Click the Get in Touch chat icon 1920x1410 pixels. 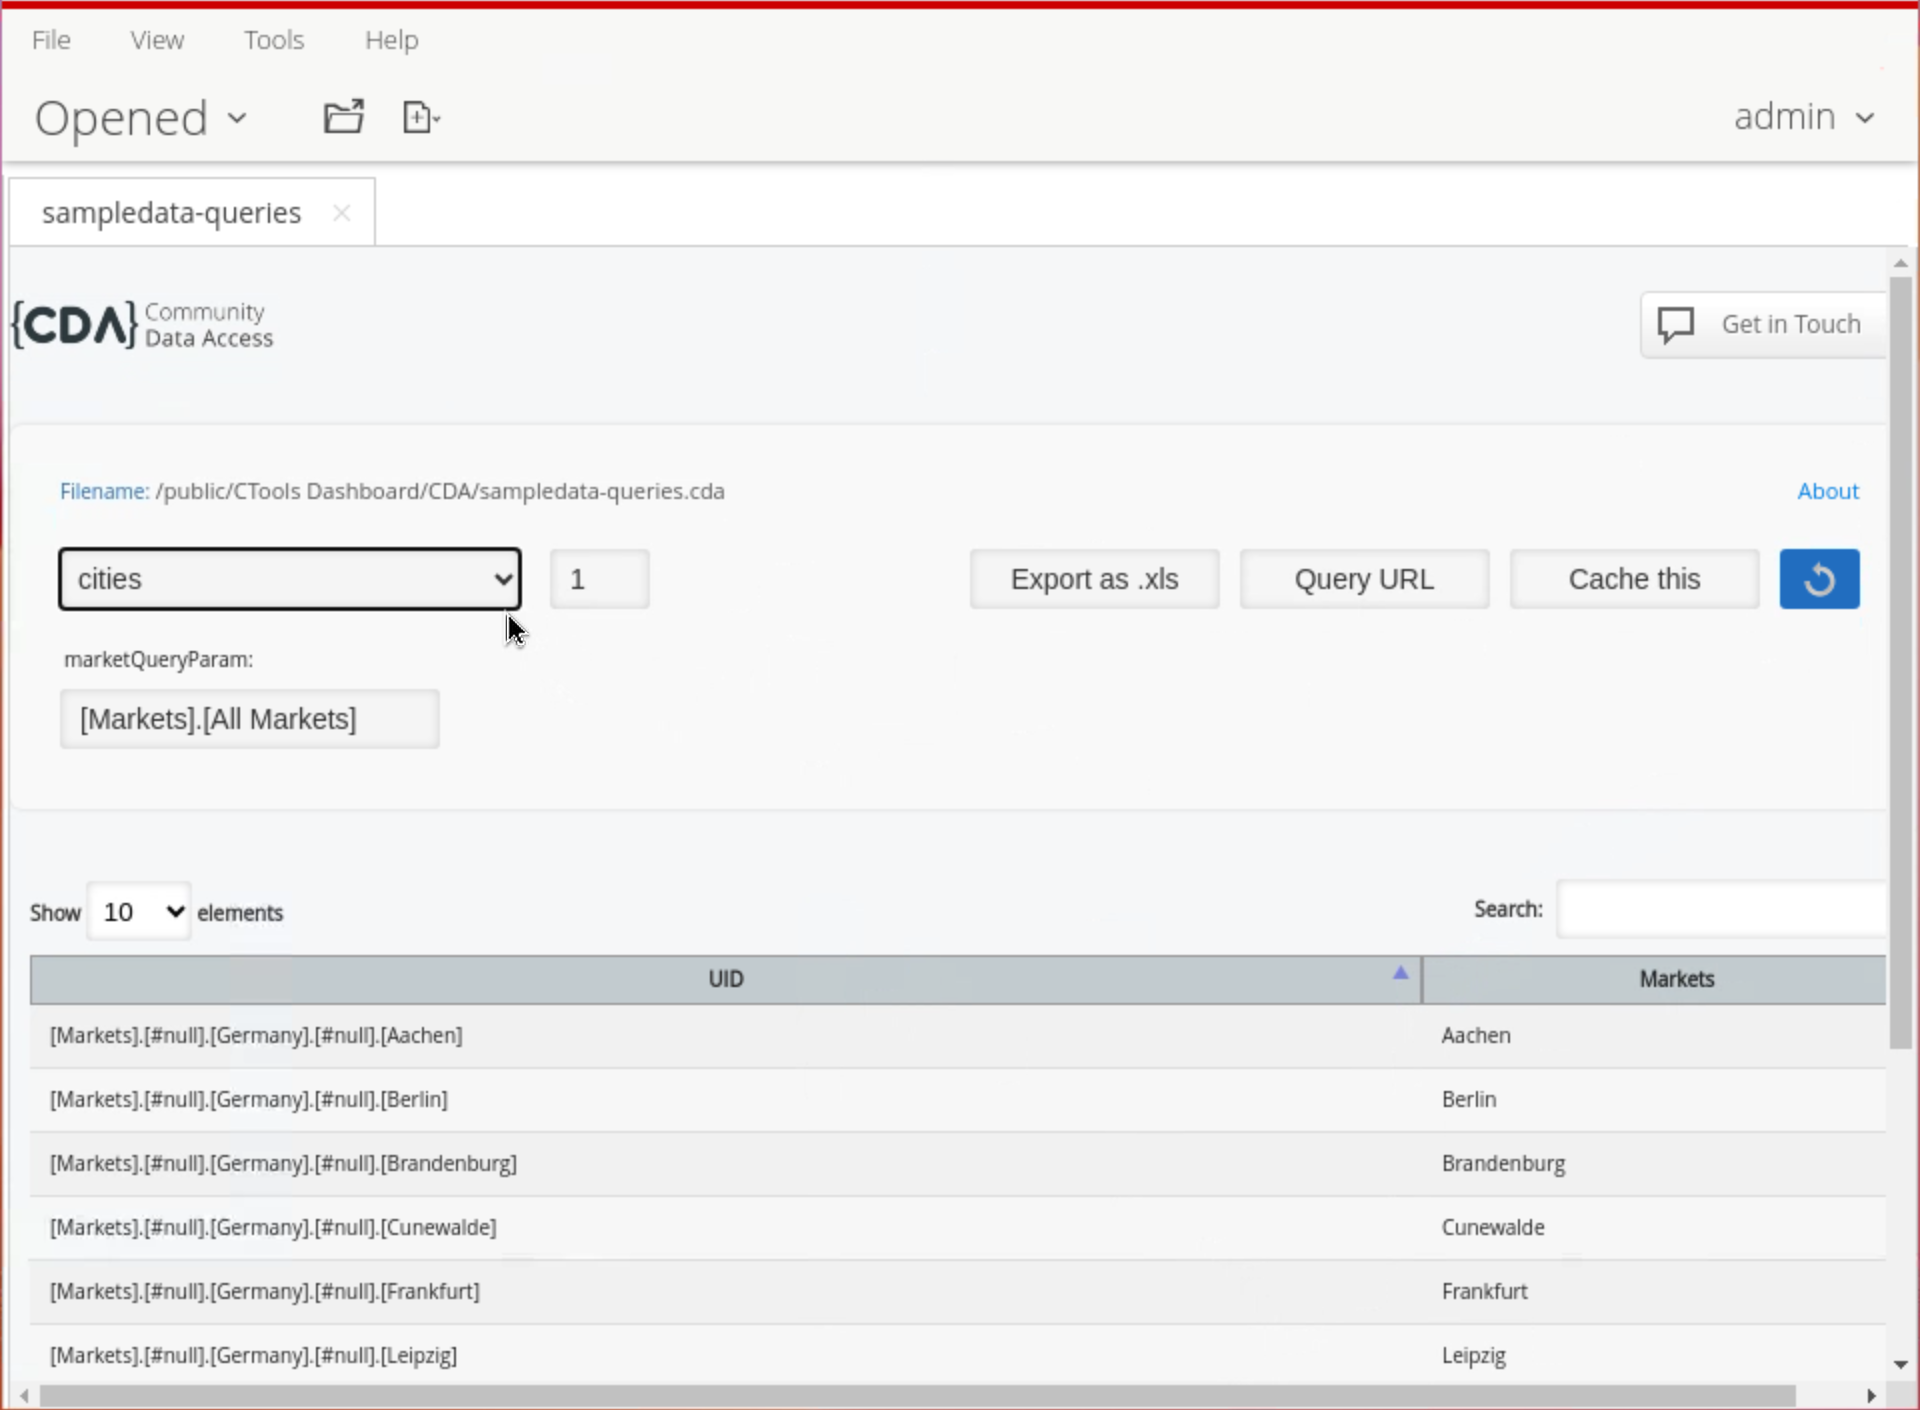tap(1676, 324)
